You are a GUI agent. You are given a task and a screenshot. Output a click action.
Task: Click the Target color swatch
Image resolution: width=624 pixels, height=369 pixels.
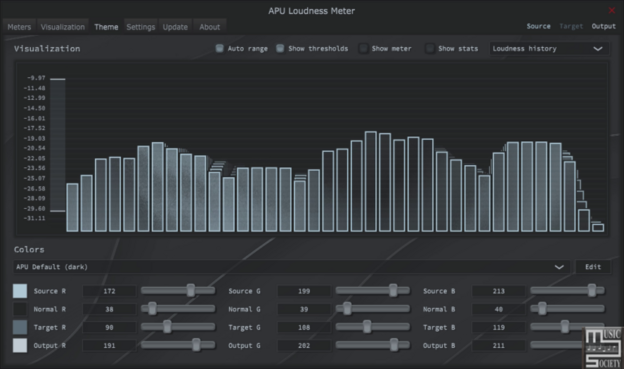(20, 327)
